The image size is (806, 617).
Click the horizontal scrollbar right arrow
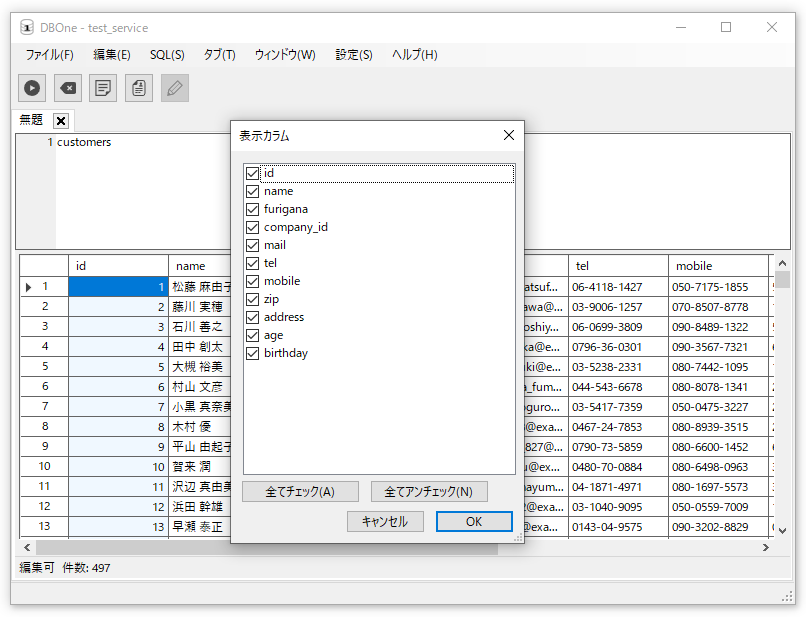[766, 548]
